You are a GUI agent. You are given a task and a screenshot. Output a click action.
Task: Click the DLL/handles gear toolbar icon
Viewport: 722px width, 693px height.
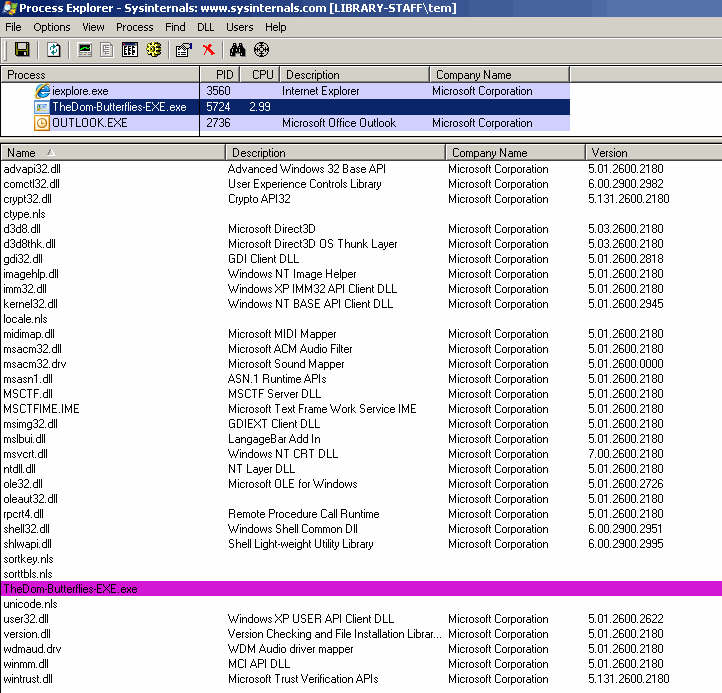[154, 50]
